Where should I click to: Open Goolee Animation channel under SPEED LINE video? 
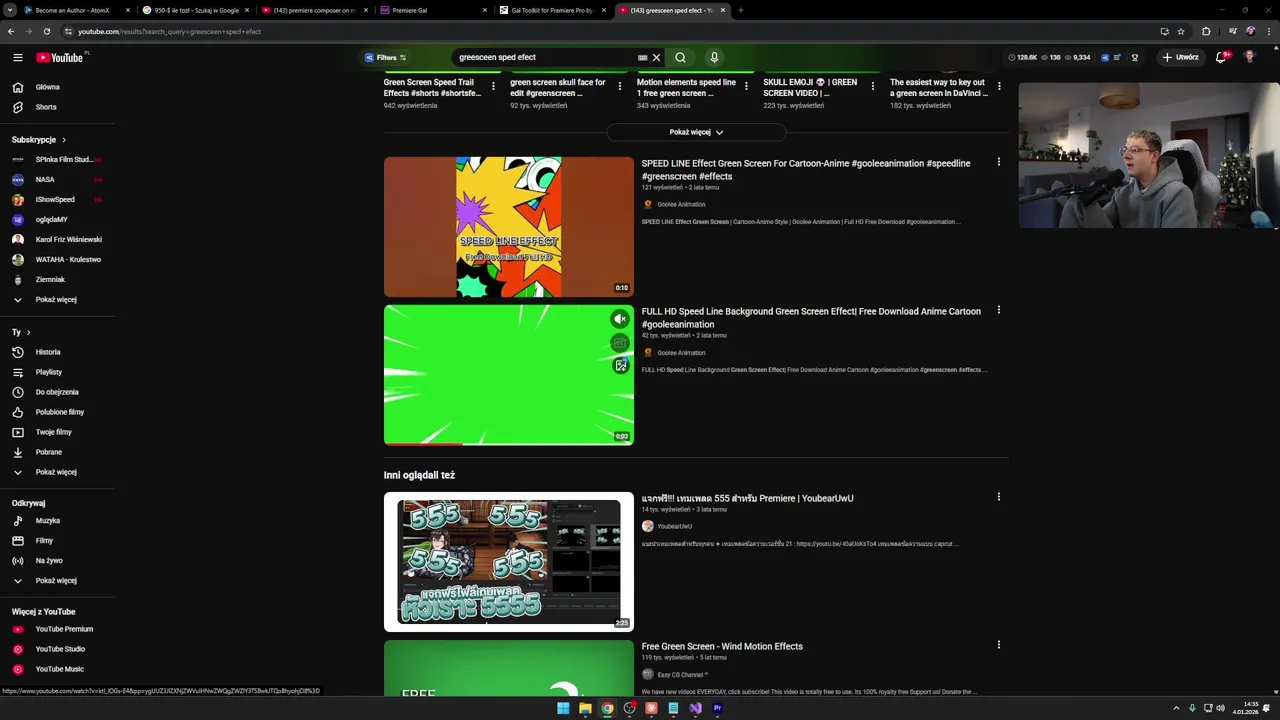point(681,205)
